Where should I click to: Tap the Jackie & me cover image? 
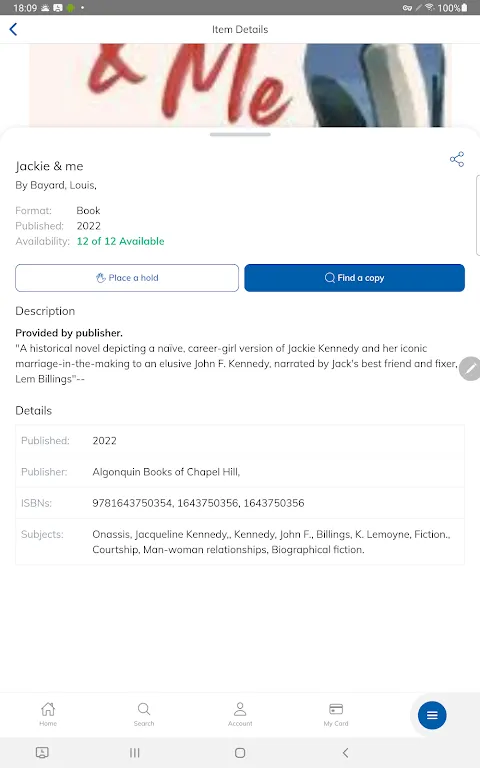point(240,85)
